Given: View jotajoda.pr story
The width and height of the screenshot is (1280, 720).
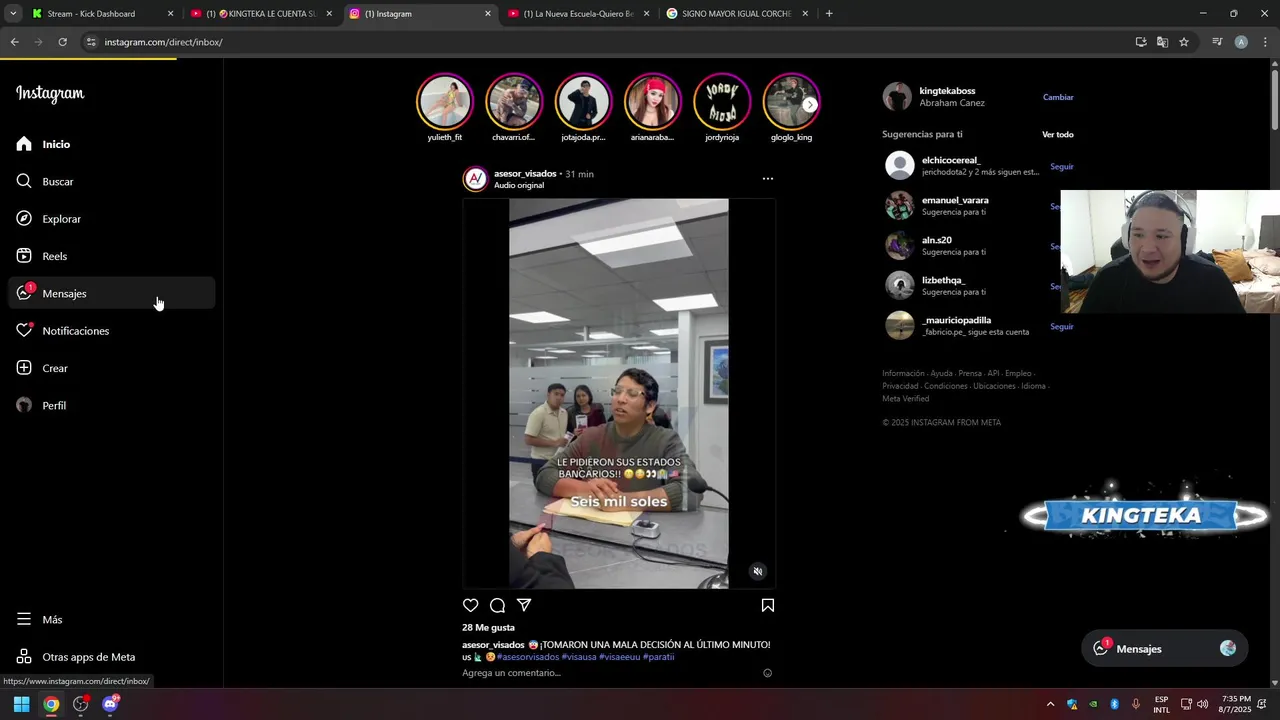Looking at the screenshot, I should (x=583, y=101).
